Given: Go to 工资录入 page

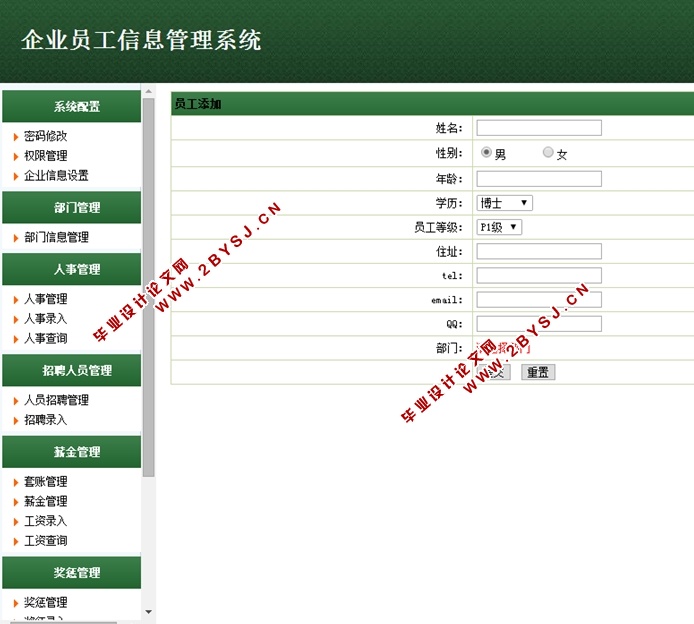Looking at the screenshot, I should 45,521.
